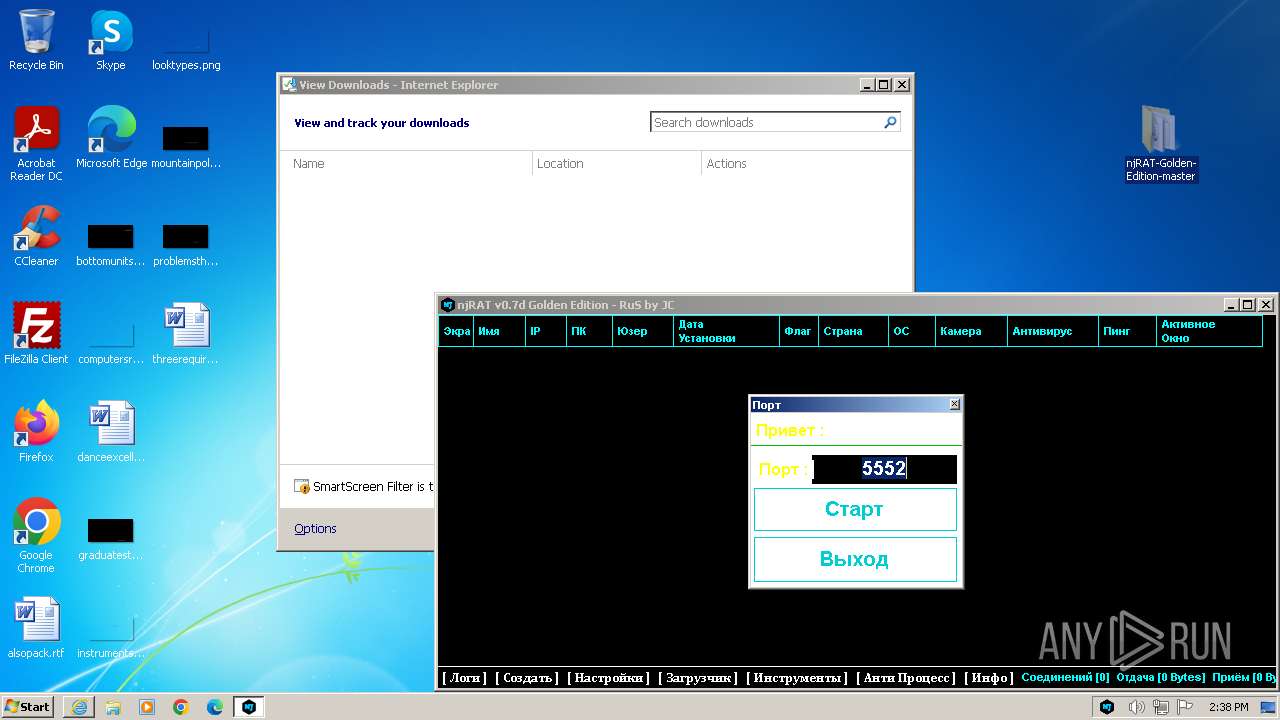Sort by the Камера column header

click(971, 331)
